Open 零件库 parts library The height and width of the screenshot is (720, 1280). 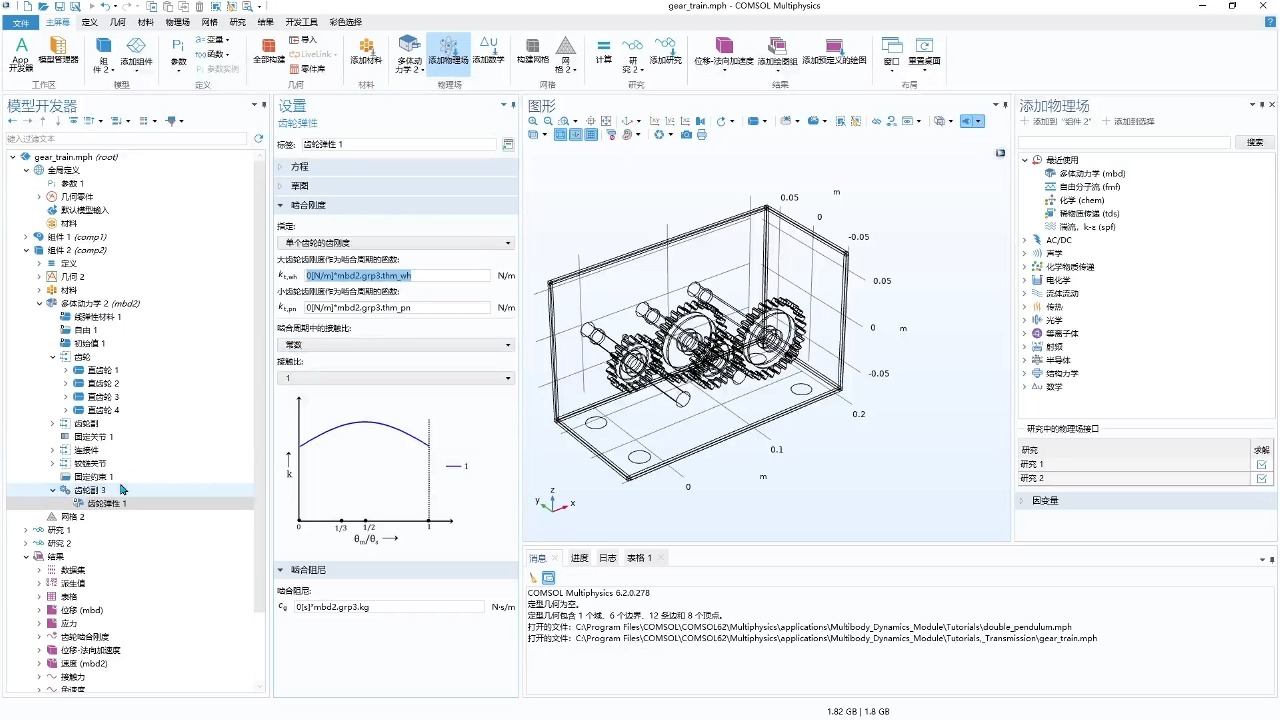pos(307,69)
